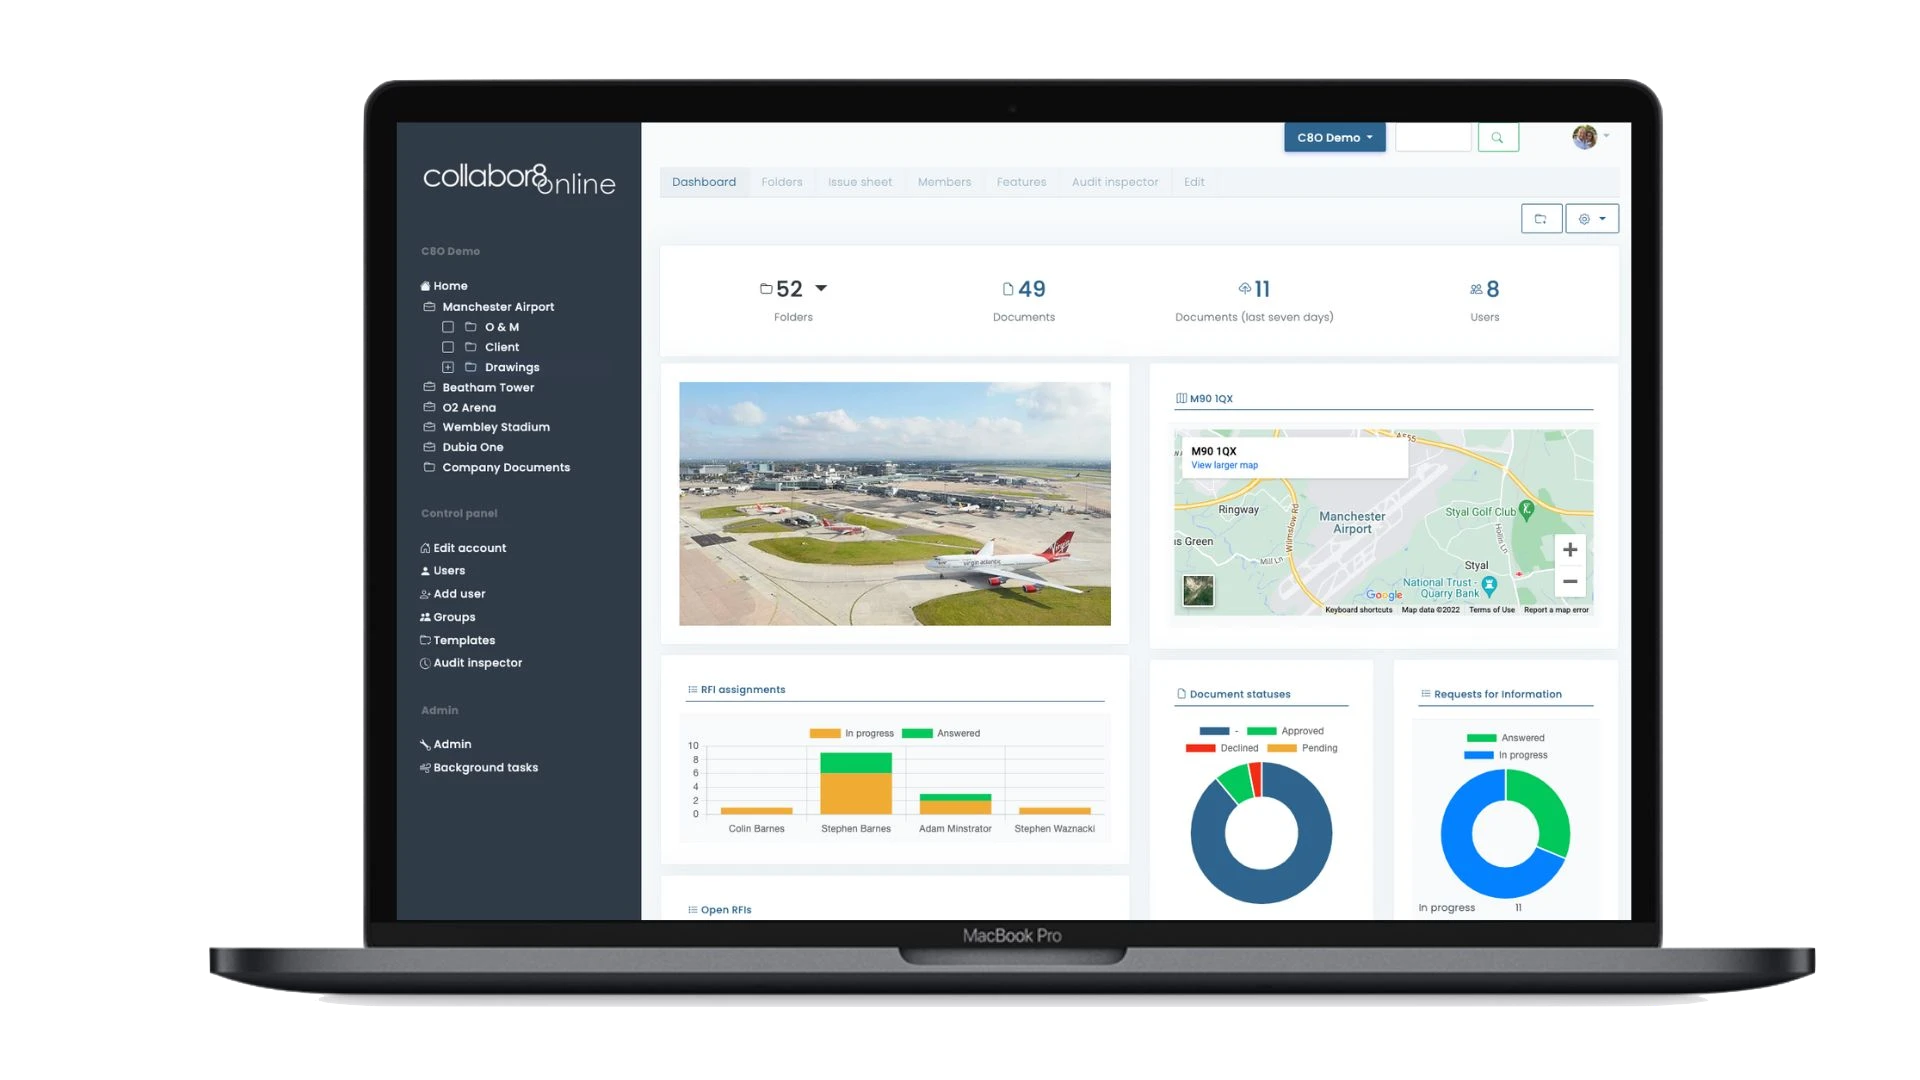The image size is (1920, 1080).
Task: Toggle the Folders count dropdown arrow
Action: tap(820, 287)
